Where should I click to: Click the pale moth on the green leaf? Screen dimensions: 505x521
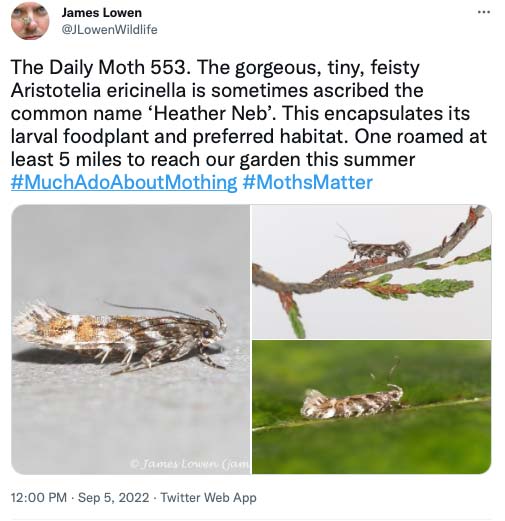353,403
